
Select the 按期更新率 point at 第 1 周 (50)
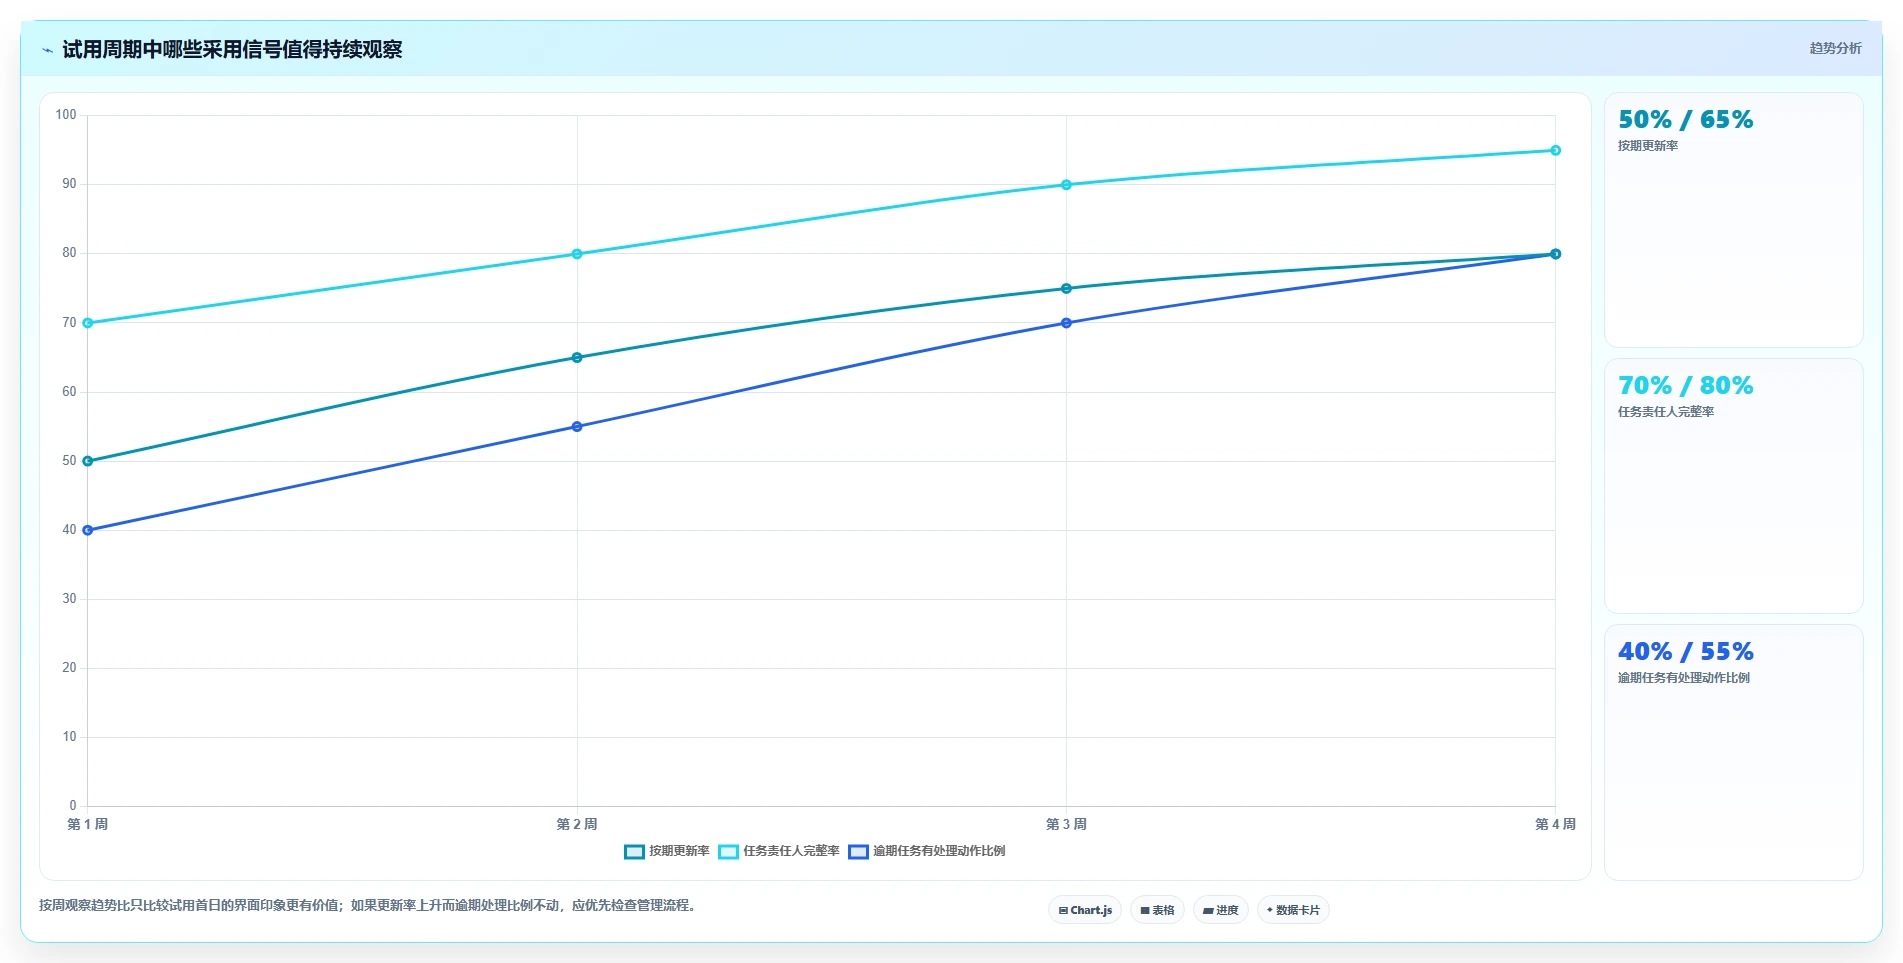tap(88, 461)
